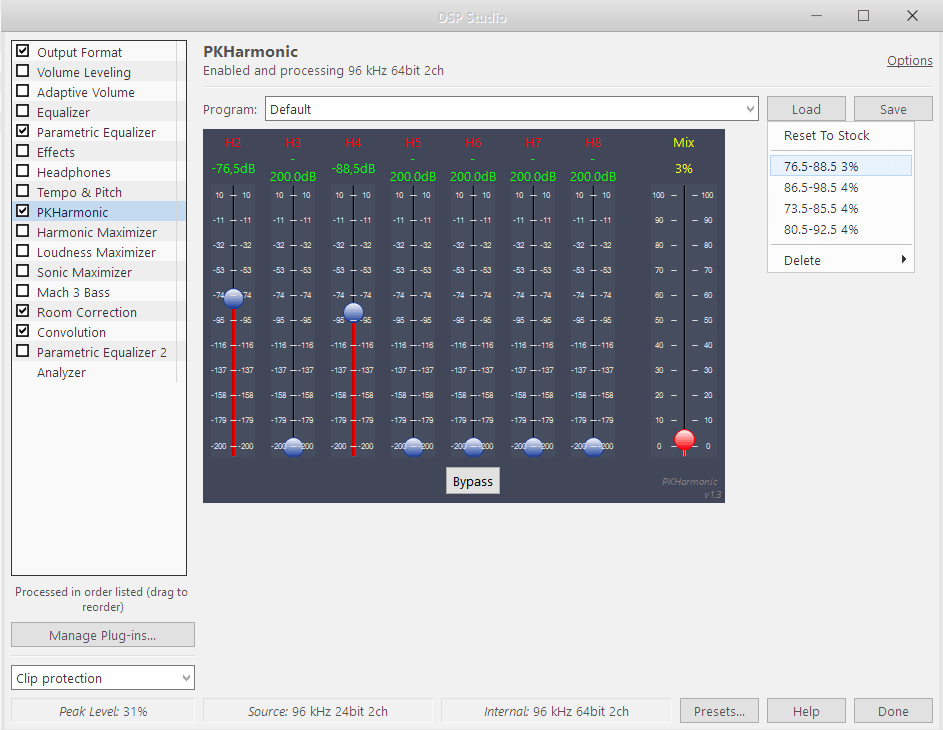943x730 pixels.
Task: Disable the Parametric Equalizer checkbox
Action: pos(23,131)
